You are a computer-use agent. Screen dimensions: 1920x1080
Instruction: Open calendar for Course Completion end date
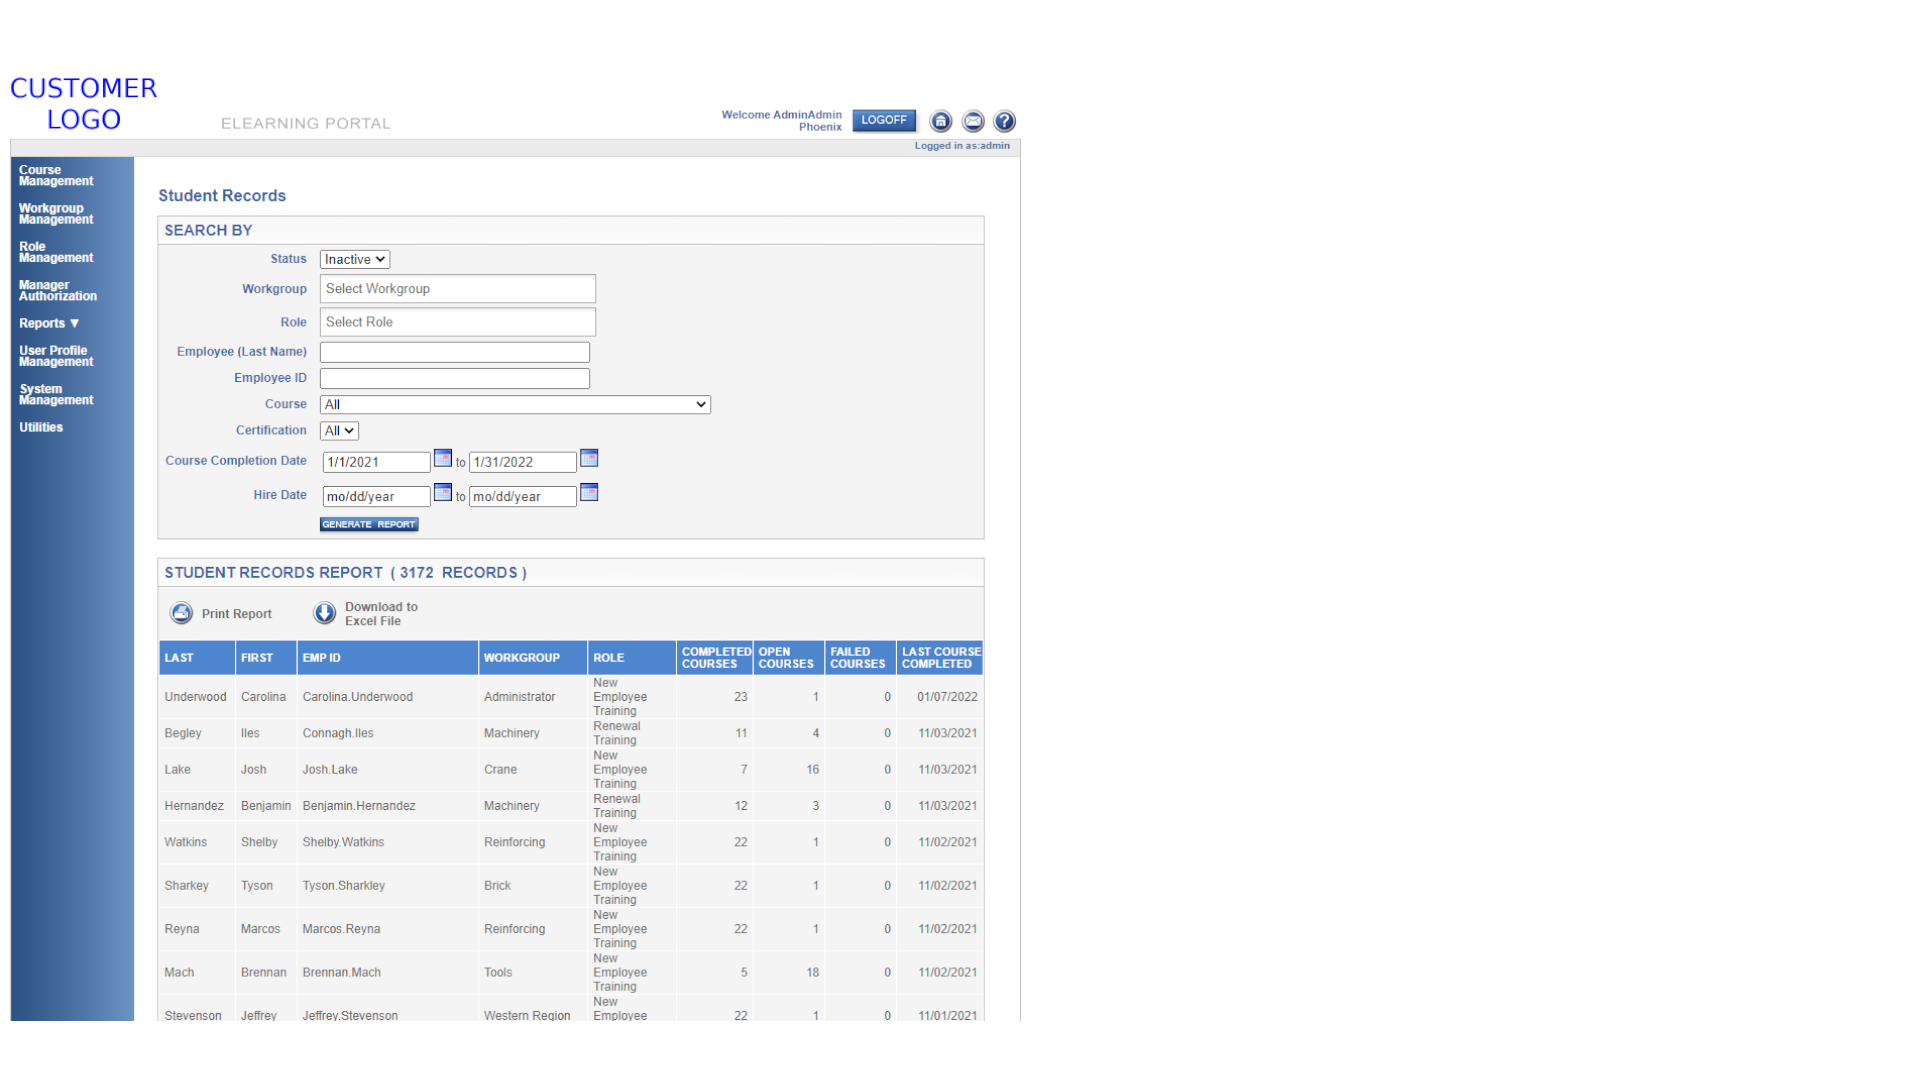point(589,458)
